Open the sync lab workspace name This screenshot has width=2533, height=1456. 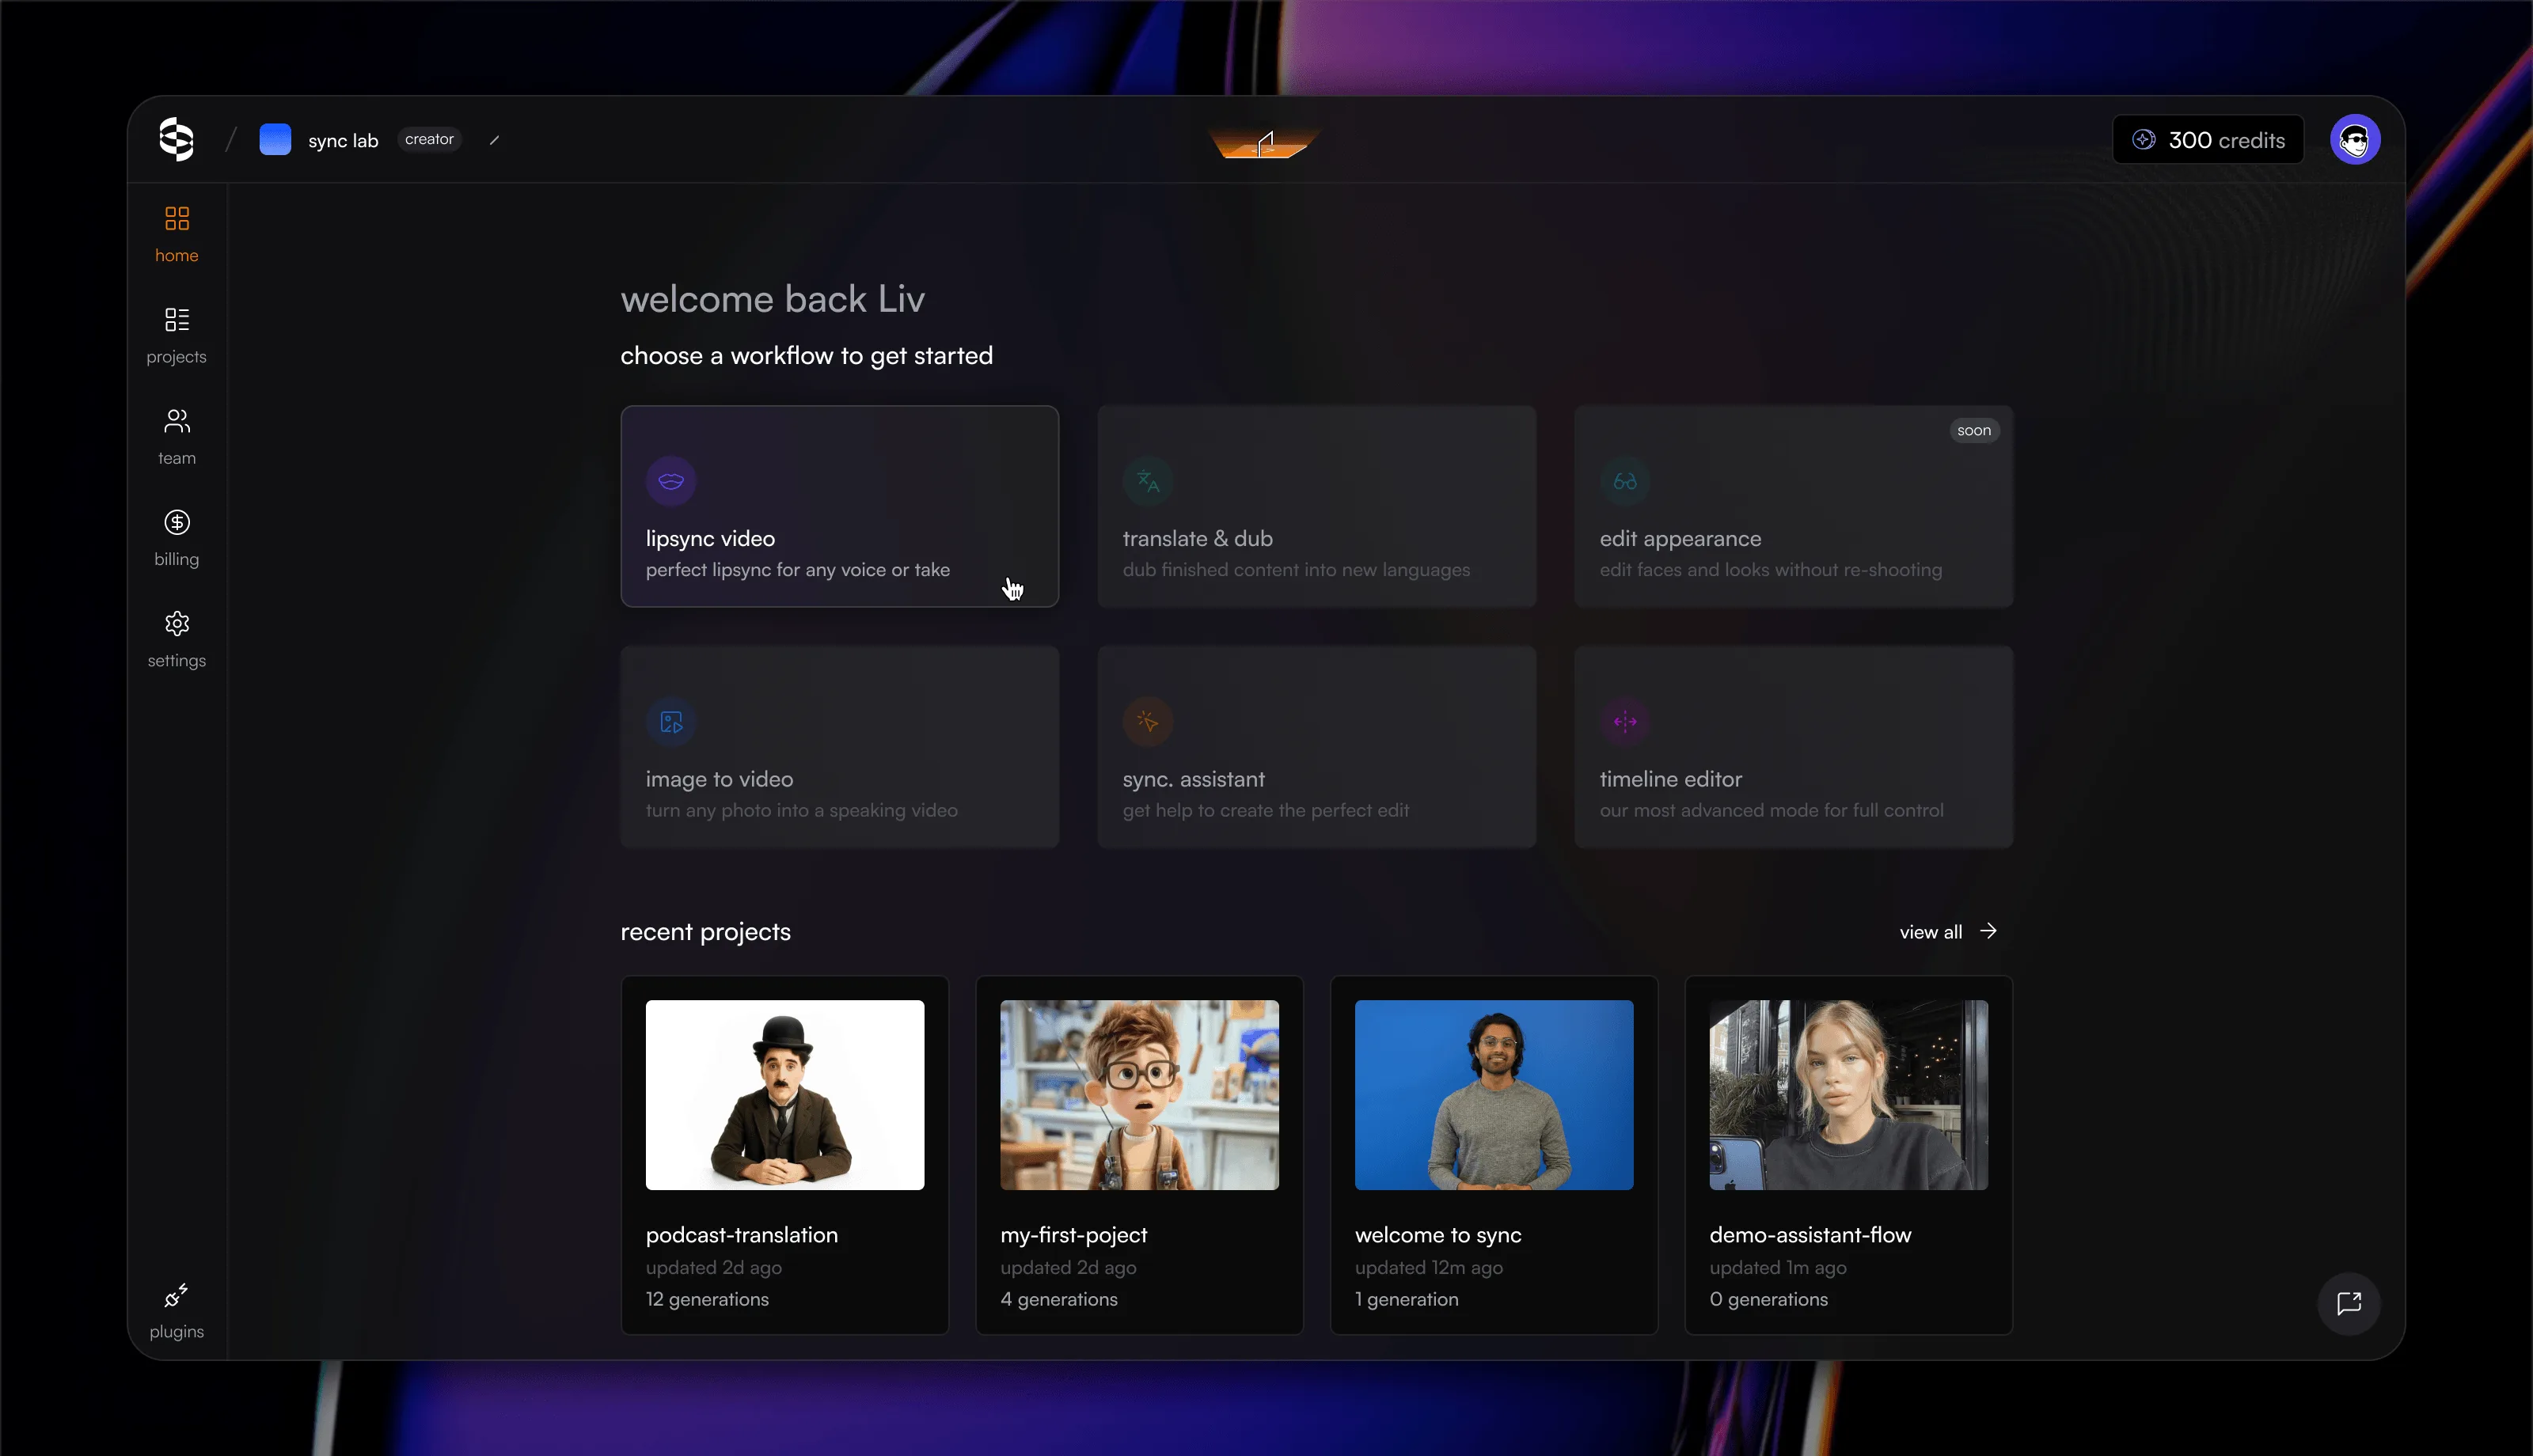click(x=343, y=140)
